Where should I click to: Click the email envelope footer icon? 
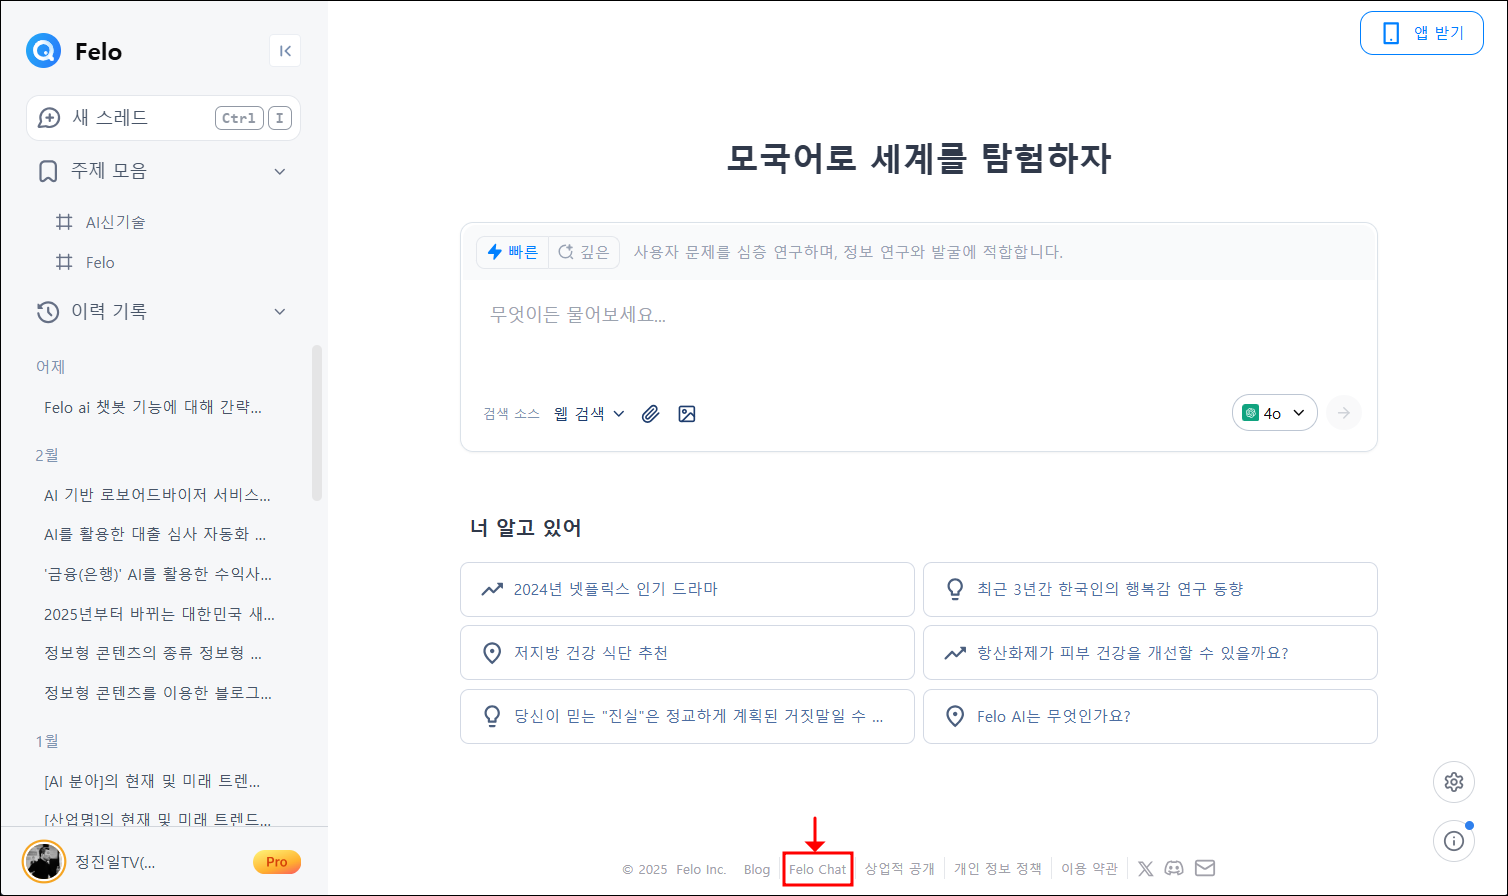coord(1205,869)
